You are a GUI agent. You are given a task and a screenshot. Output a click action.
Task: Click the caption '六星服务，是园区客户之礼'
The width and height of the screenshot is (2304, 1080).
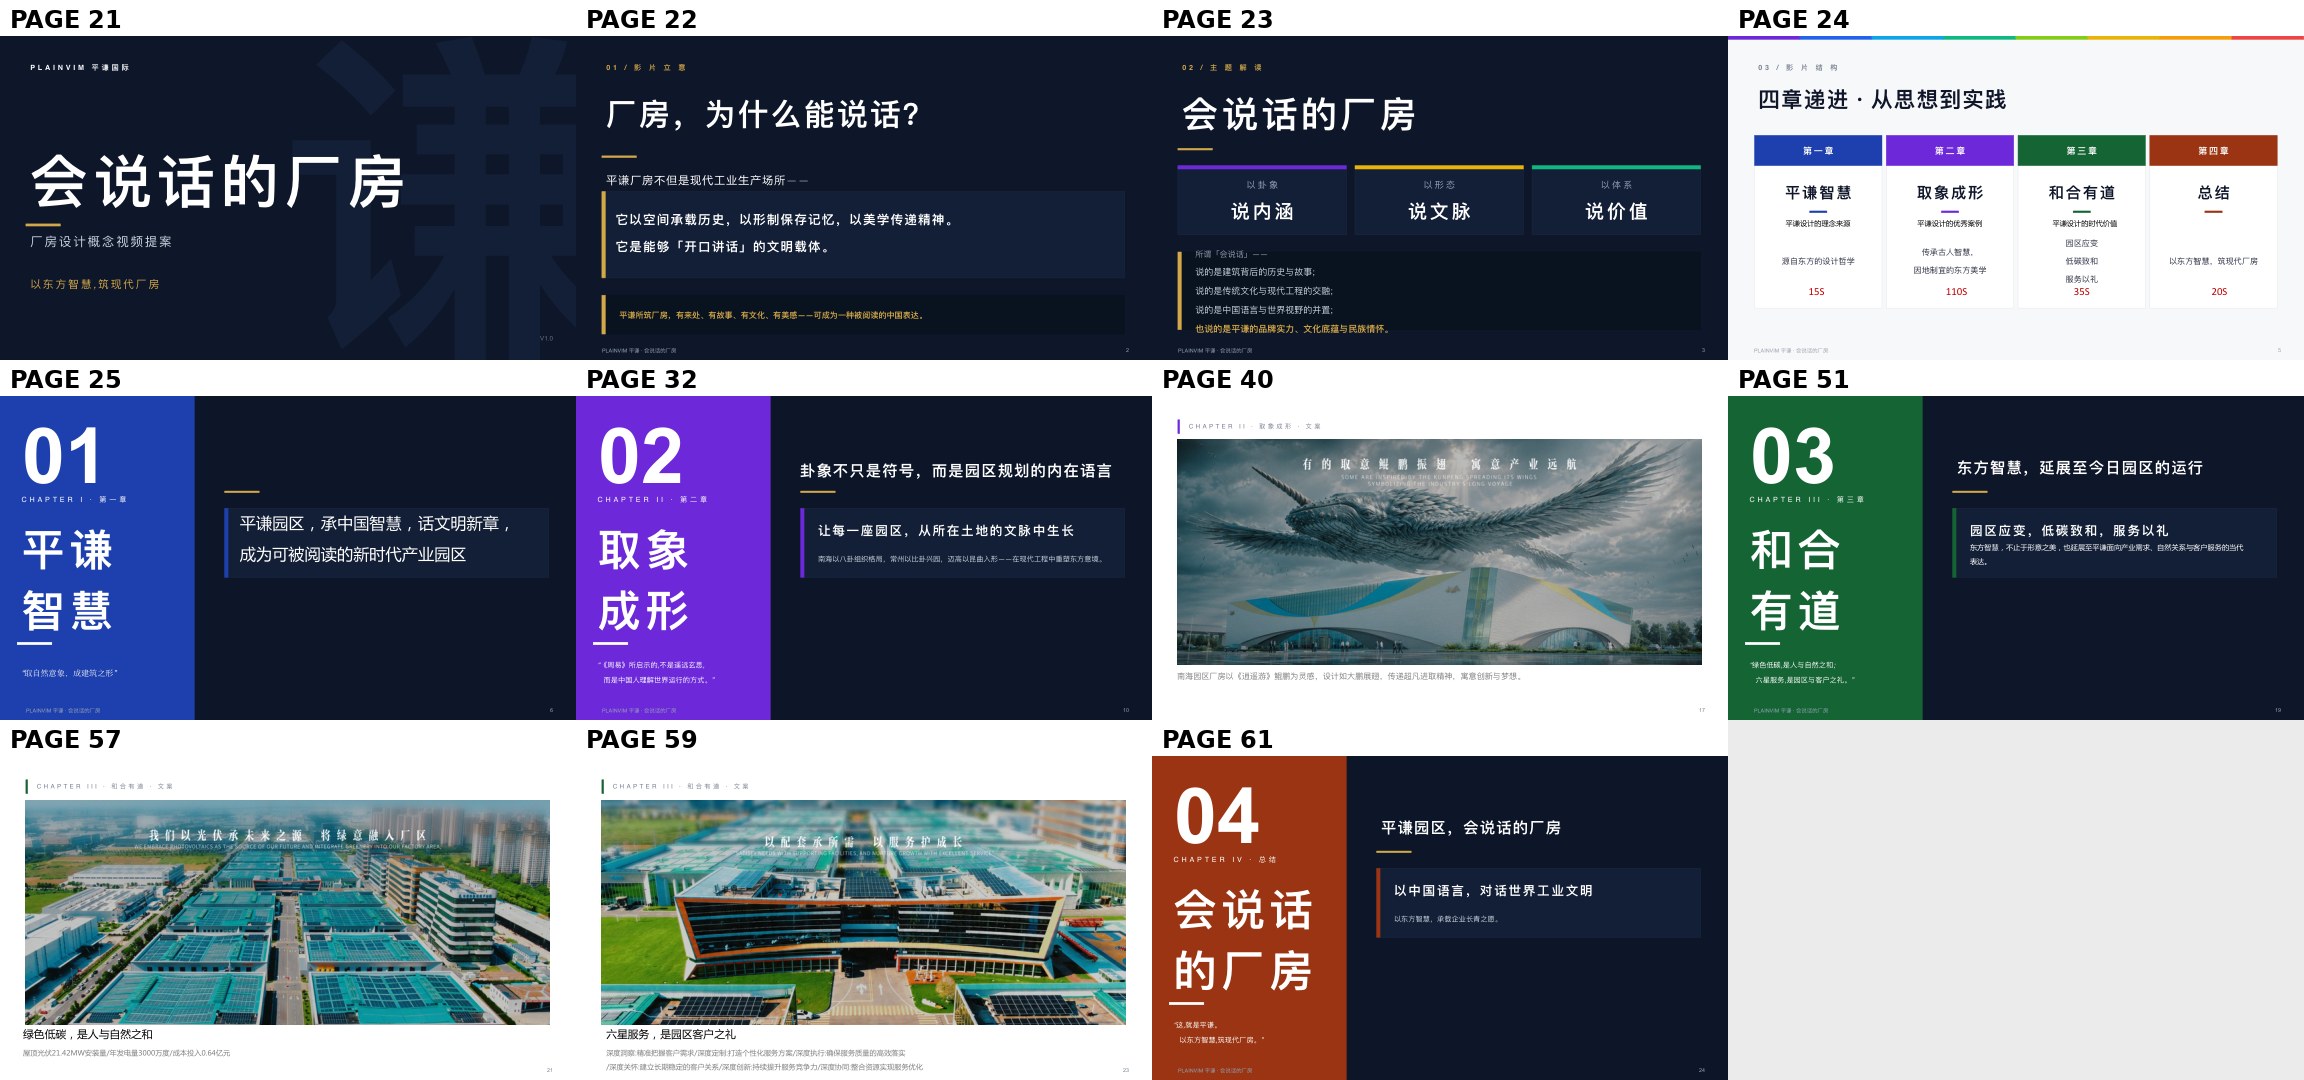click(671, 1035)
